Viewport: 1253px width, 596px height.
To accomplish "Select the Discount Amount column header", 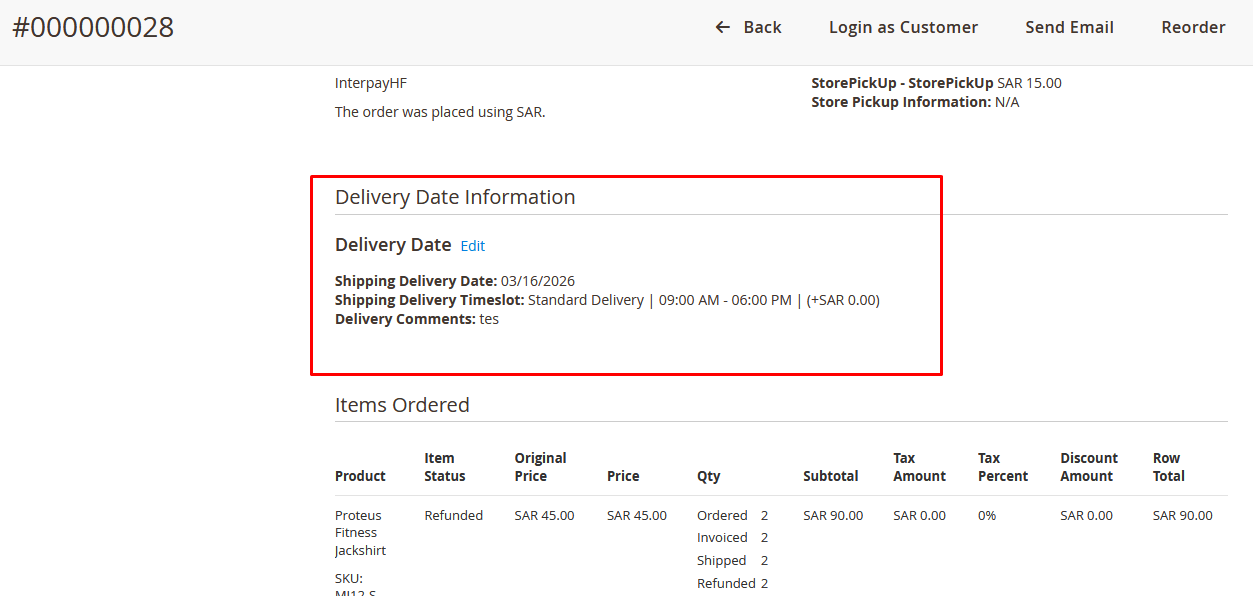I will [x=1089, y=467].
